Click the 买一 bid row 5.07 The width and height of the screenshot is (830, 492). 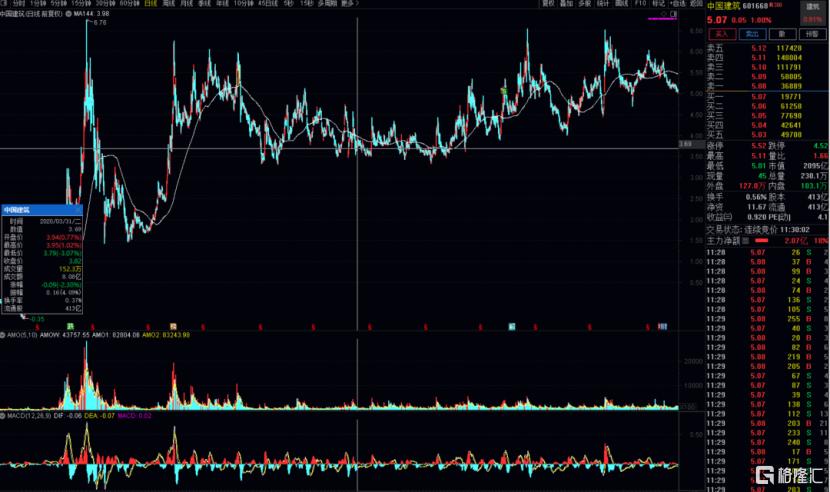point(767,97)
